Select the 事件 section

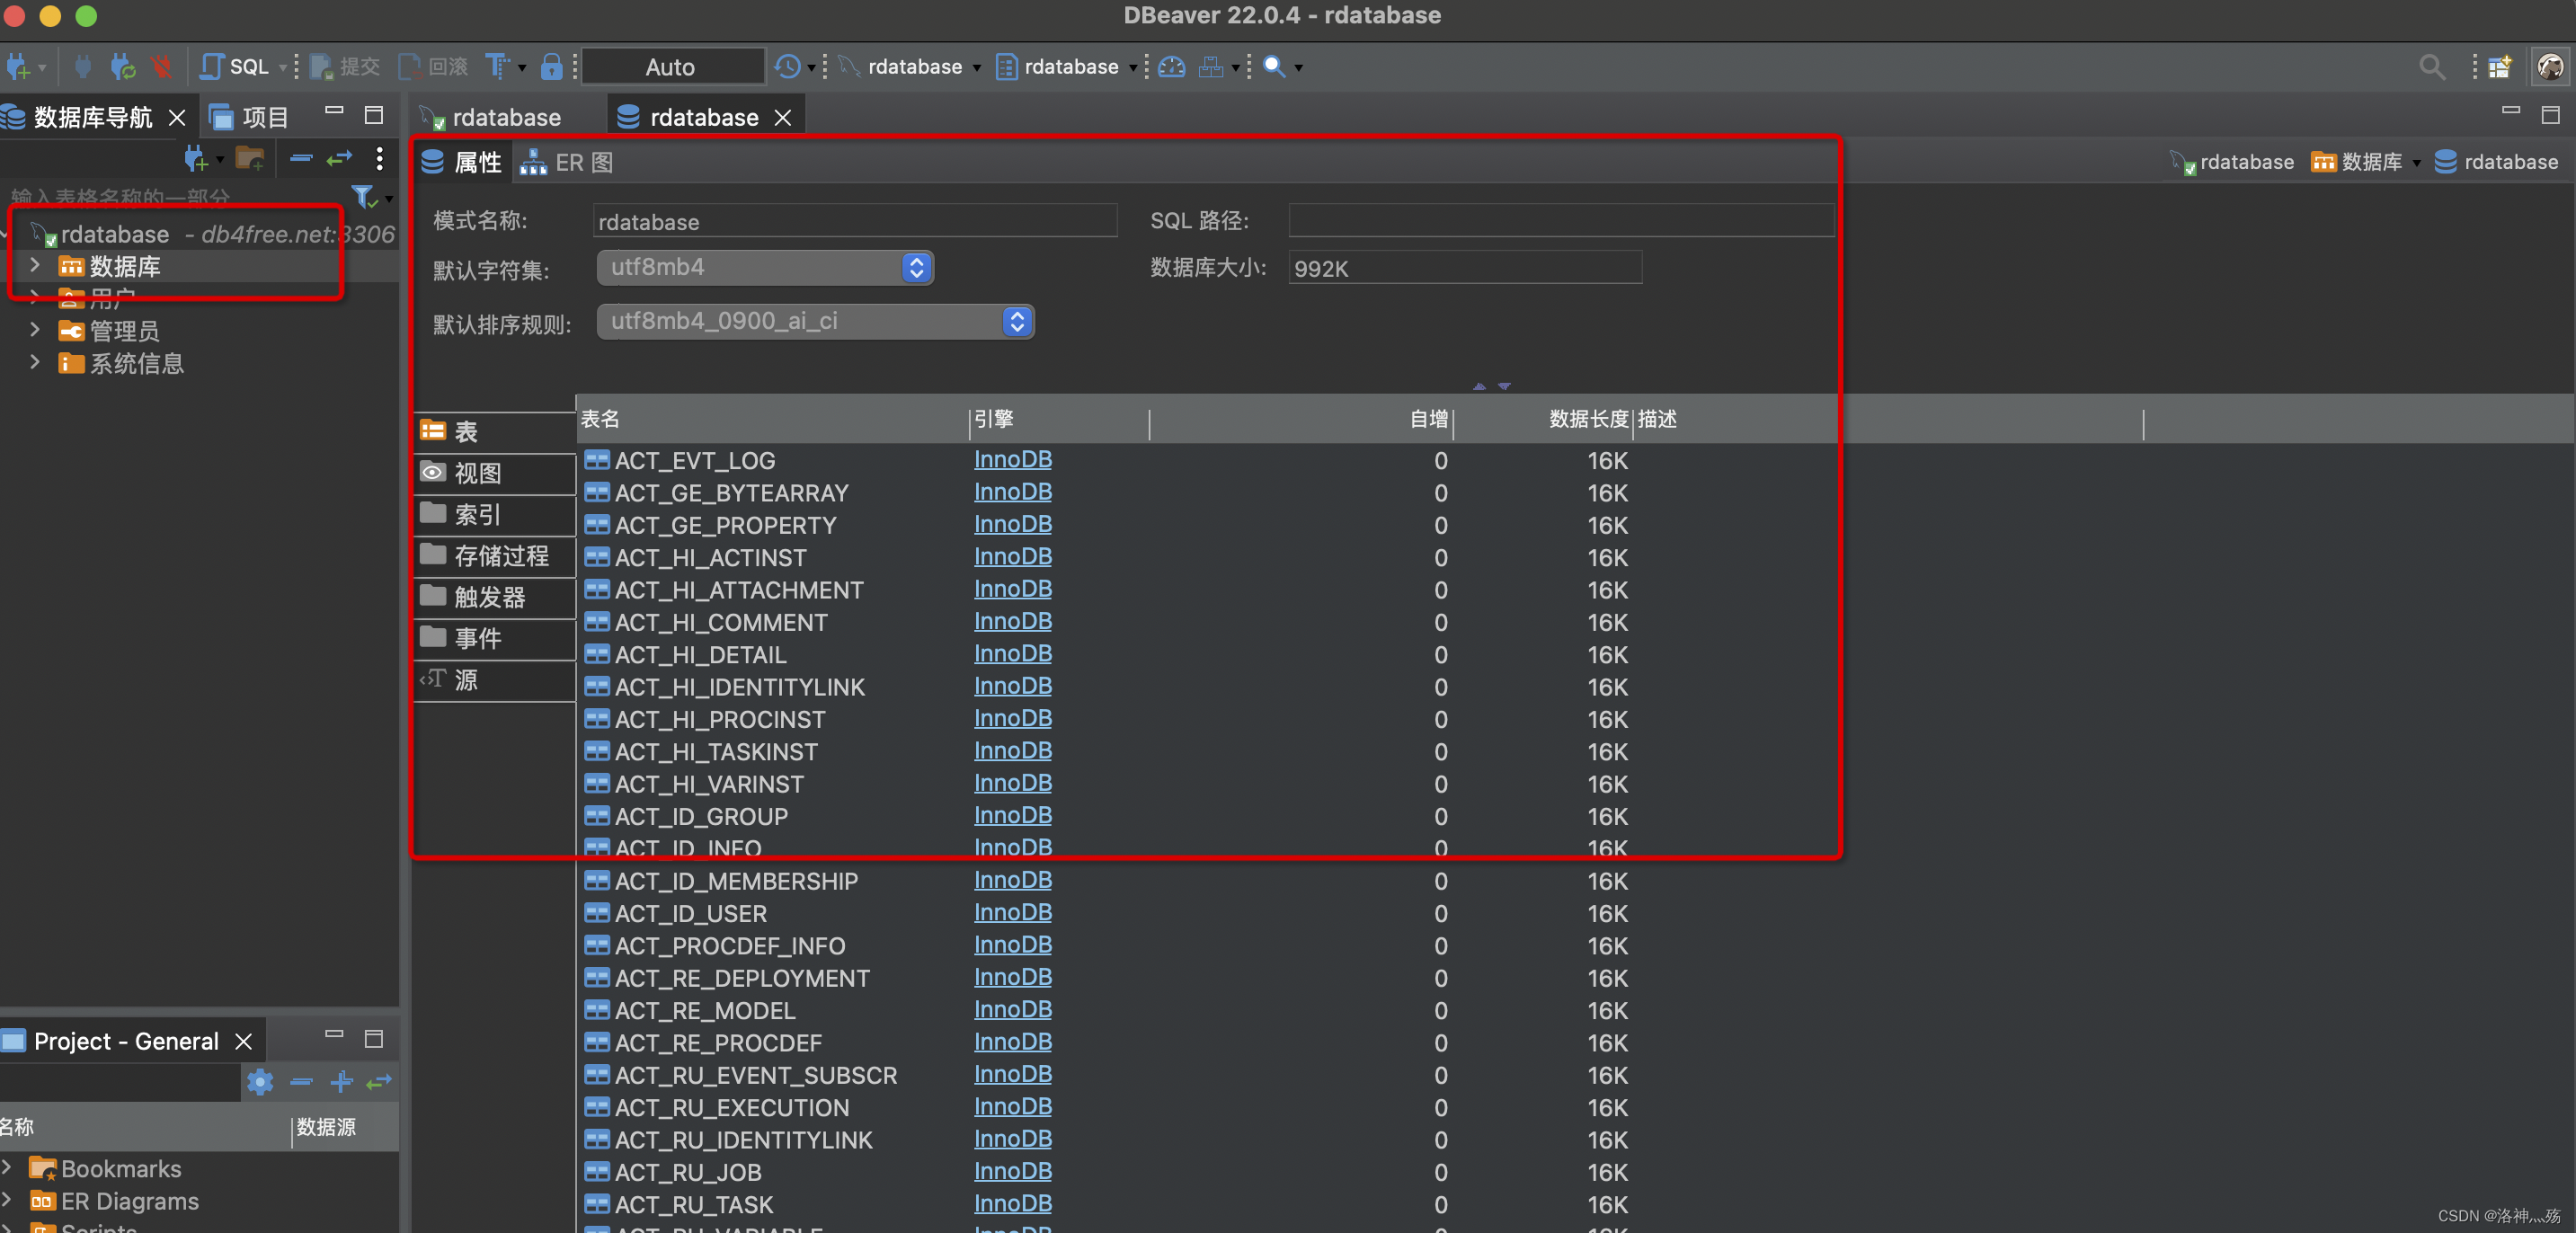(496, 638)
